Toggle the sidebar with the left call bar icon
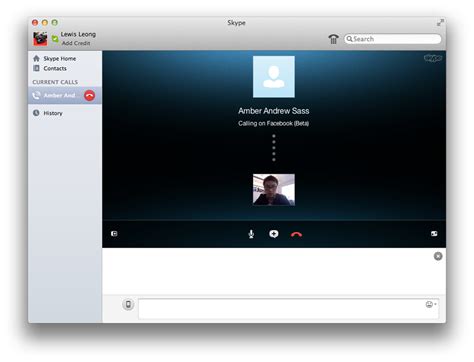The height and width of the screenshot is (362, 474). [114, 234]
